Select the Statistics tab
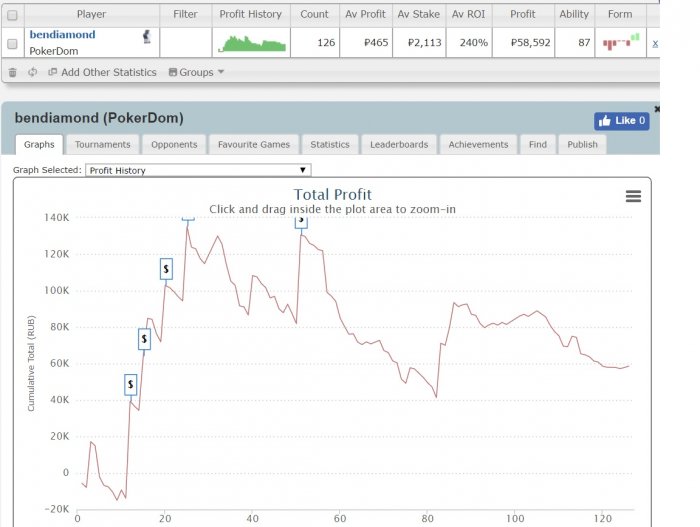The height and width of the screenshot is (527, 700). [330, 144]
